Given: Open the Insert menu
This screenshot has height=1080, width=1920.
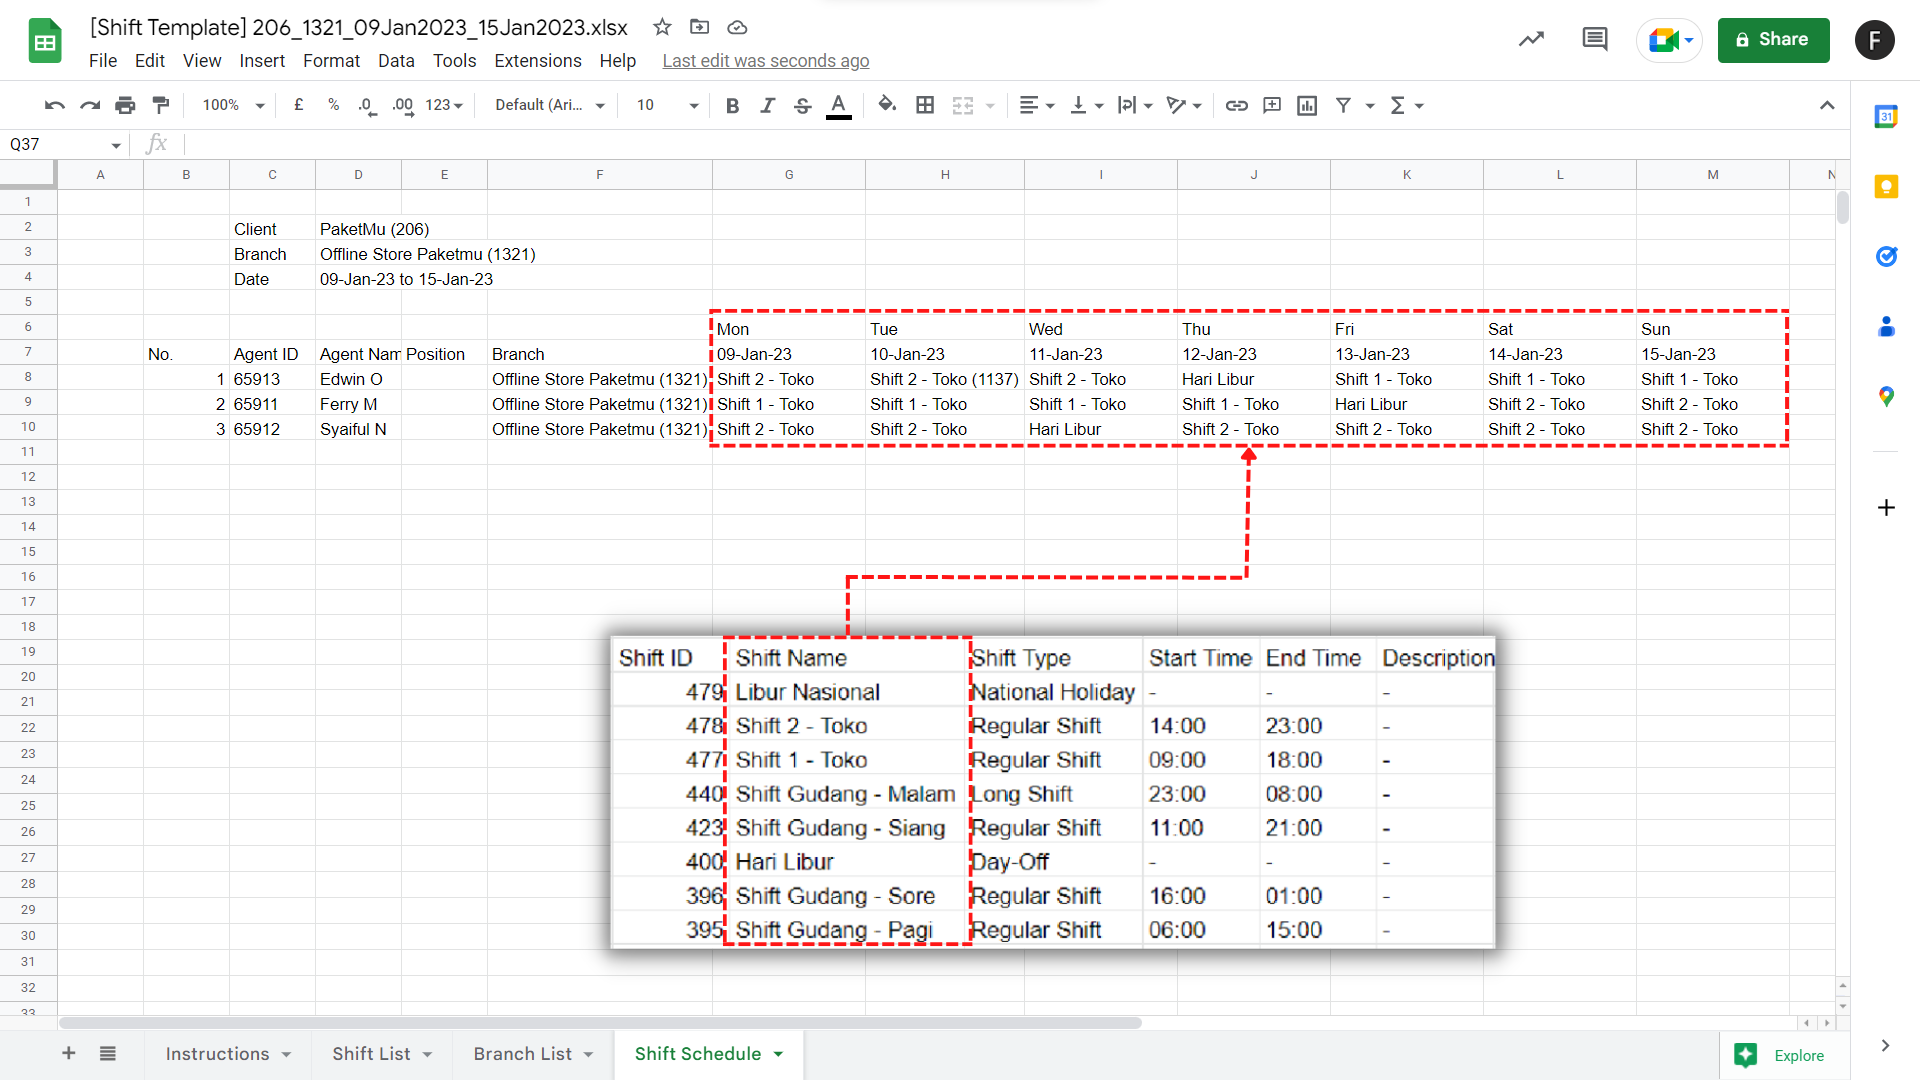Looking at the screenshot, I should (x=262, y=61).
